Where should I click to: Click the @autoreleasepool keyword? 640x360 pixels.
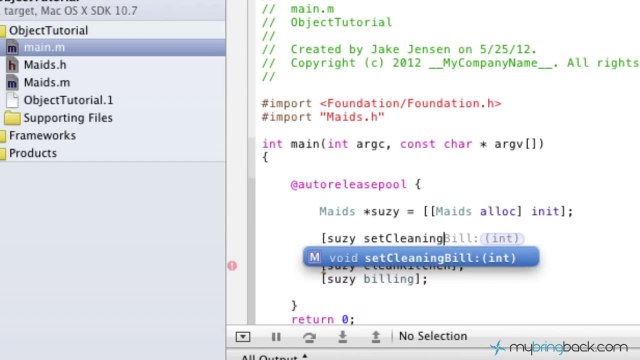click(348, 184)
